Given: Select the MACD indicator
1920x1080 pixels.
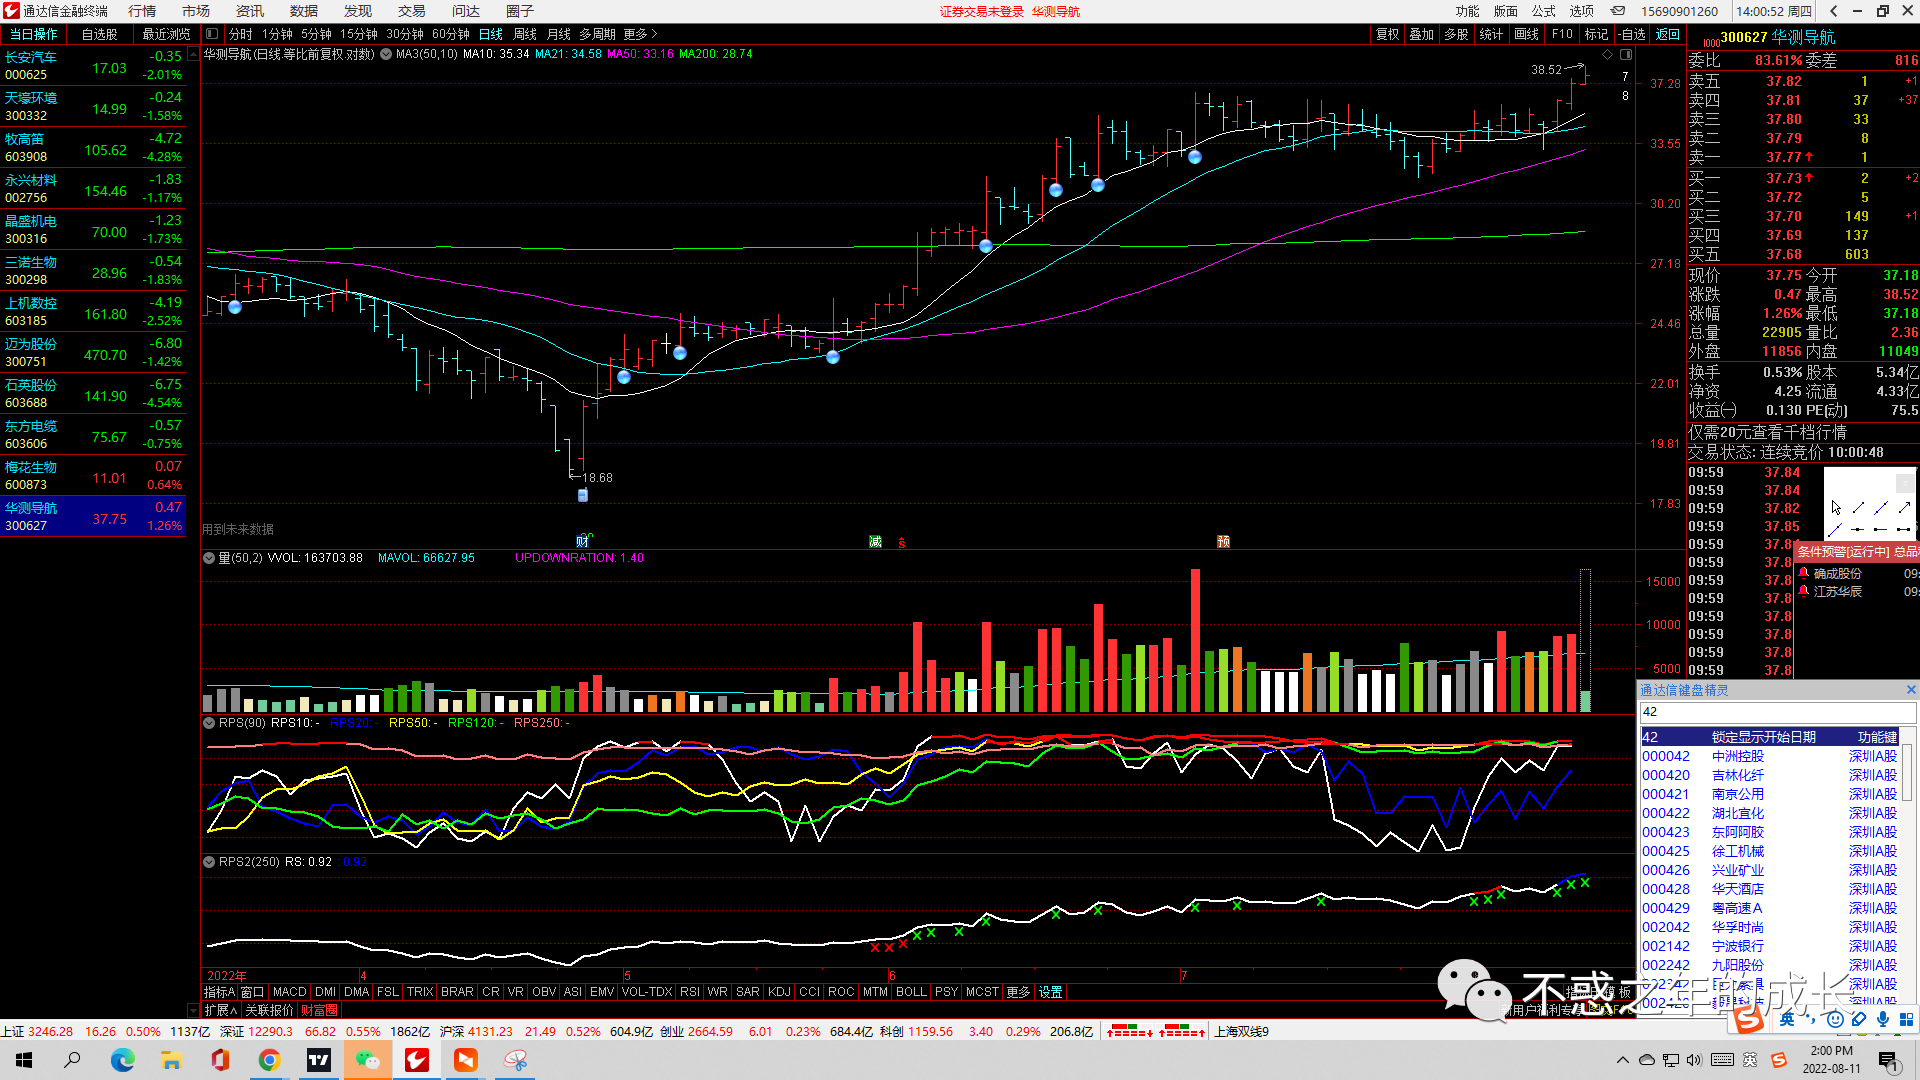Looking at the screenshot, I should tap(289, 992).
